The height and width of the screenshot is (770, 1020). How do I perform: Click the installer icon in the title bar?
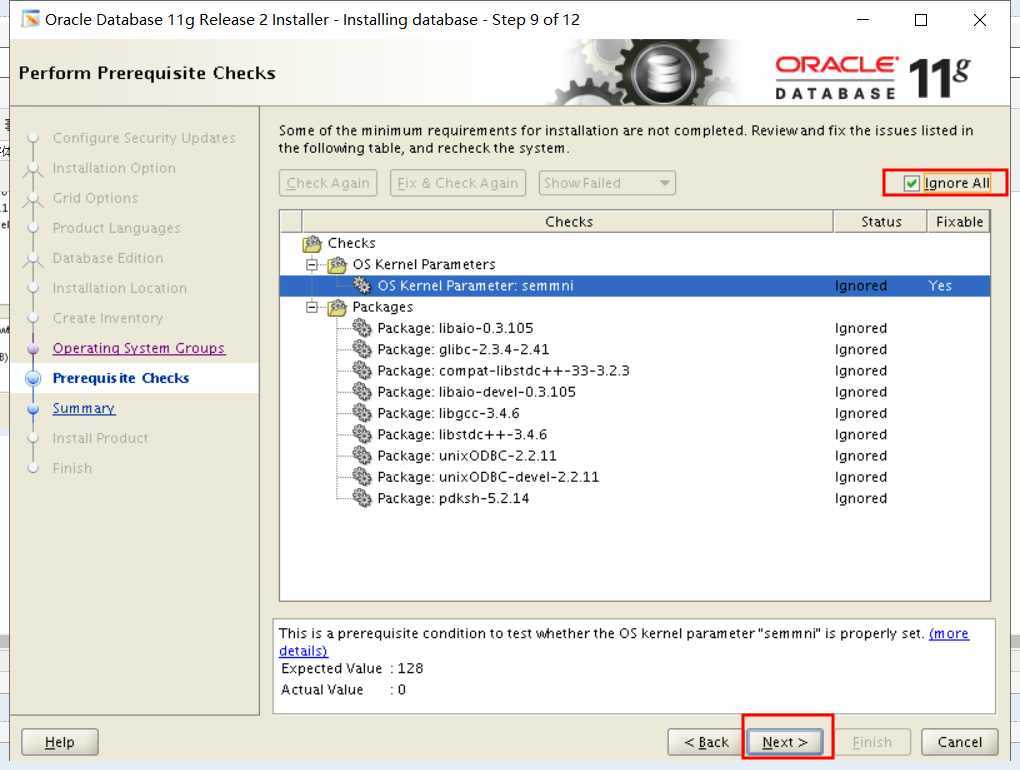coord(30,19)
